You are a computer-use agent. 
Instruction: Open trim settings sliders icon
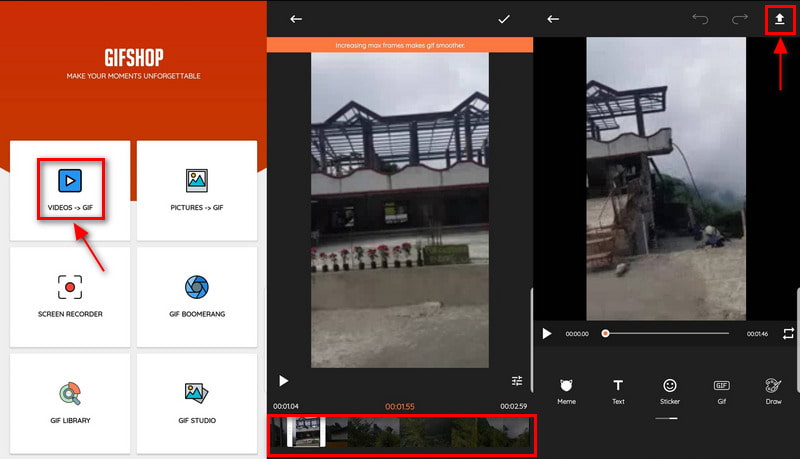[x=517, y=381]
